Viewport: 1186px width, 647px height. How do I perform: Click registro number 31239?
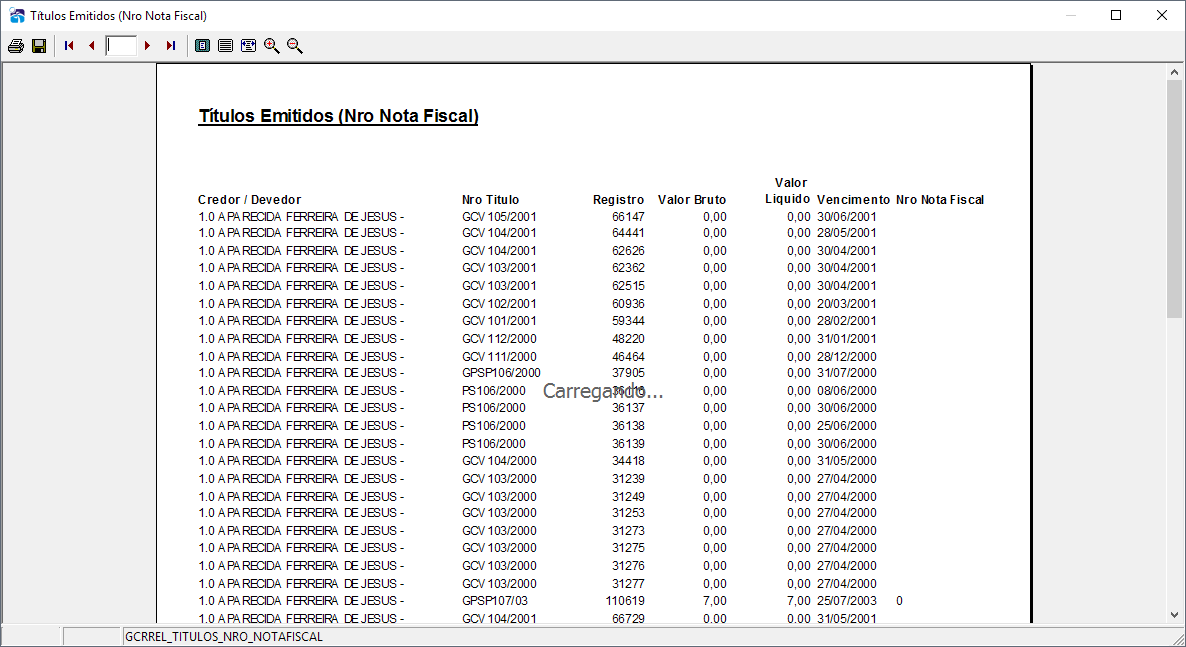(x=628, y=479)
